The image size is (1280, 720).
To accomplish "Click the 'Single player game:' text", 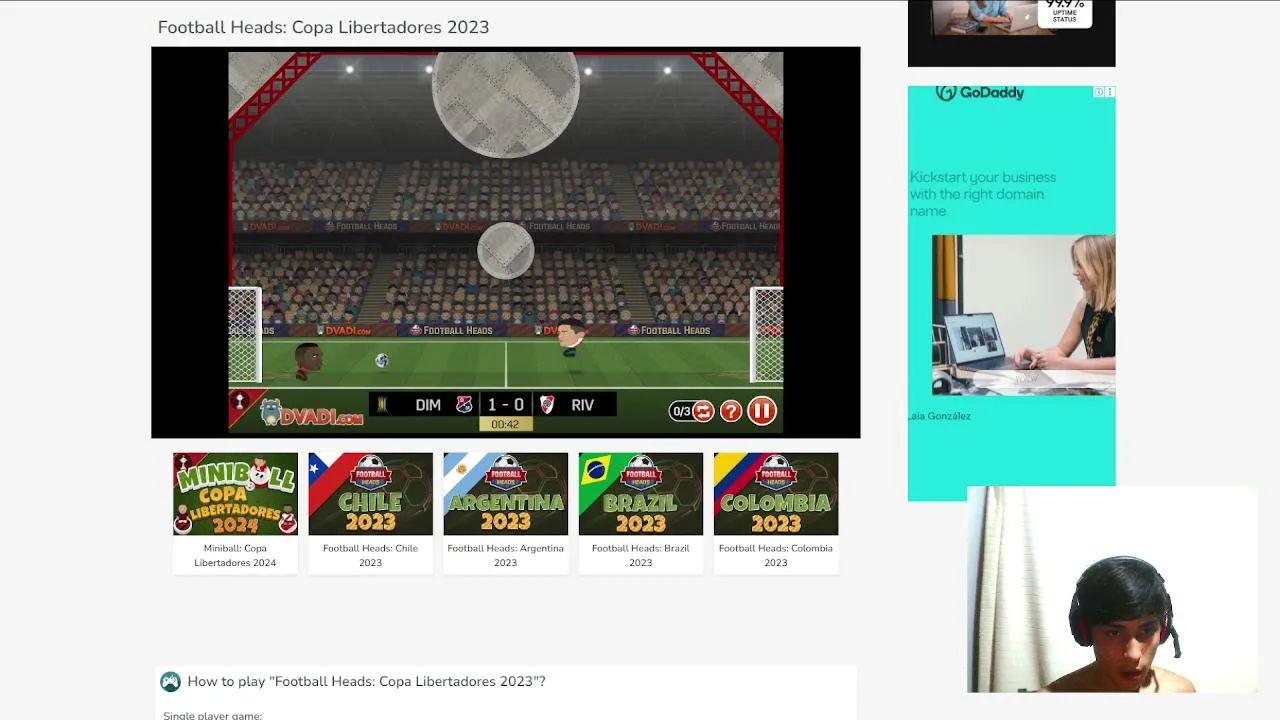I will (x=212, y=715).
